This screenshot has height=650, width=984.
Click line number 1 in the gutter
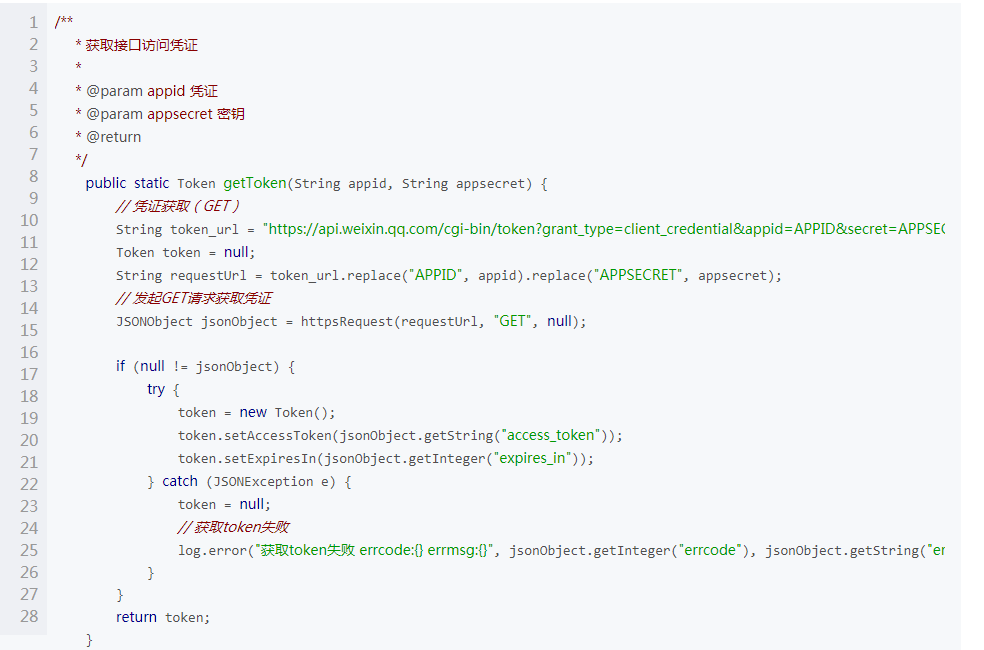click(x=33, y=23)
